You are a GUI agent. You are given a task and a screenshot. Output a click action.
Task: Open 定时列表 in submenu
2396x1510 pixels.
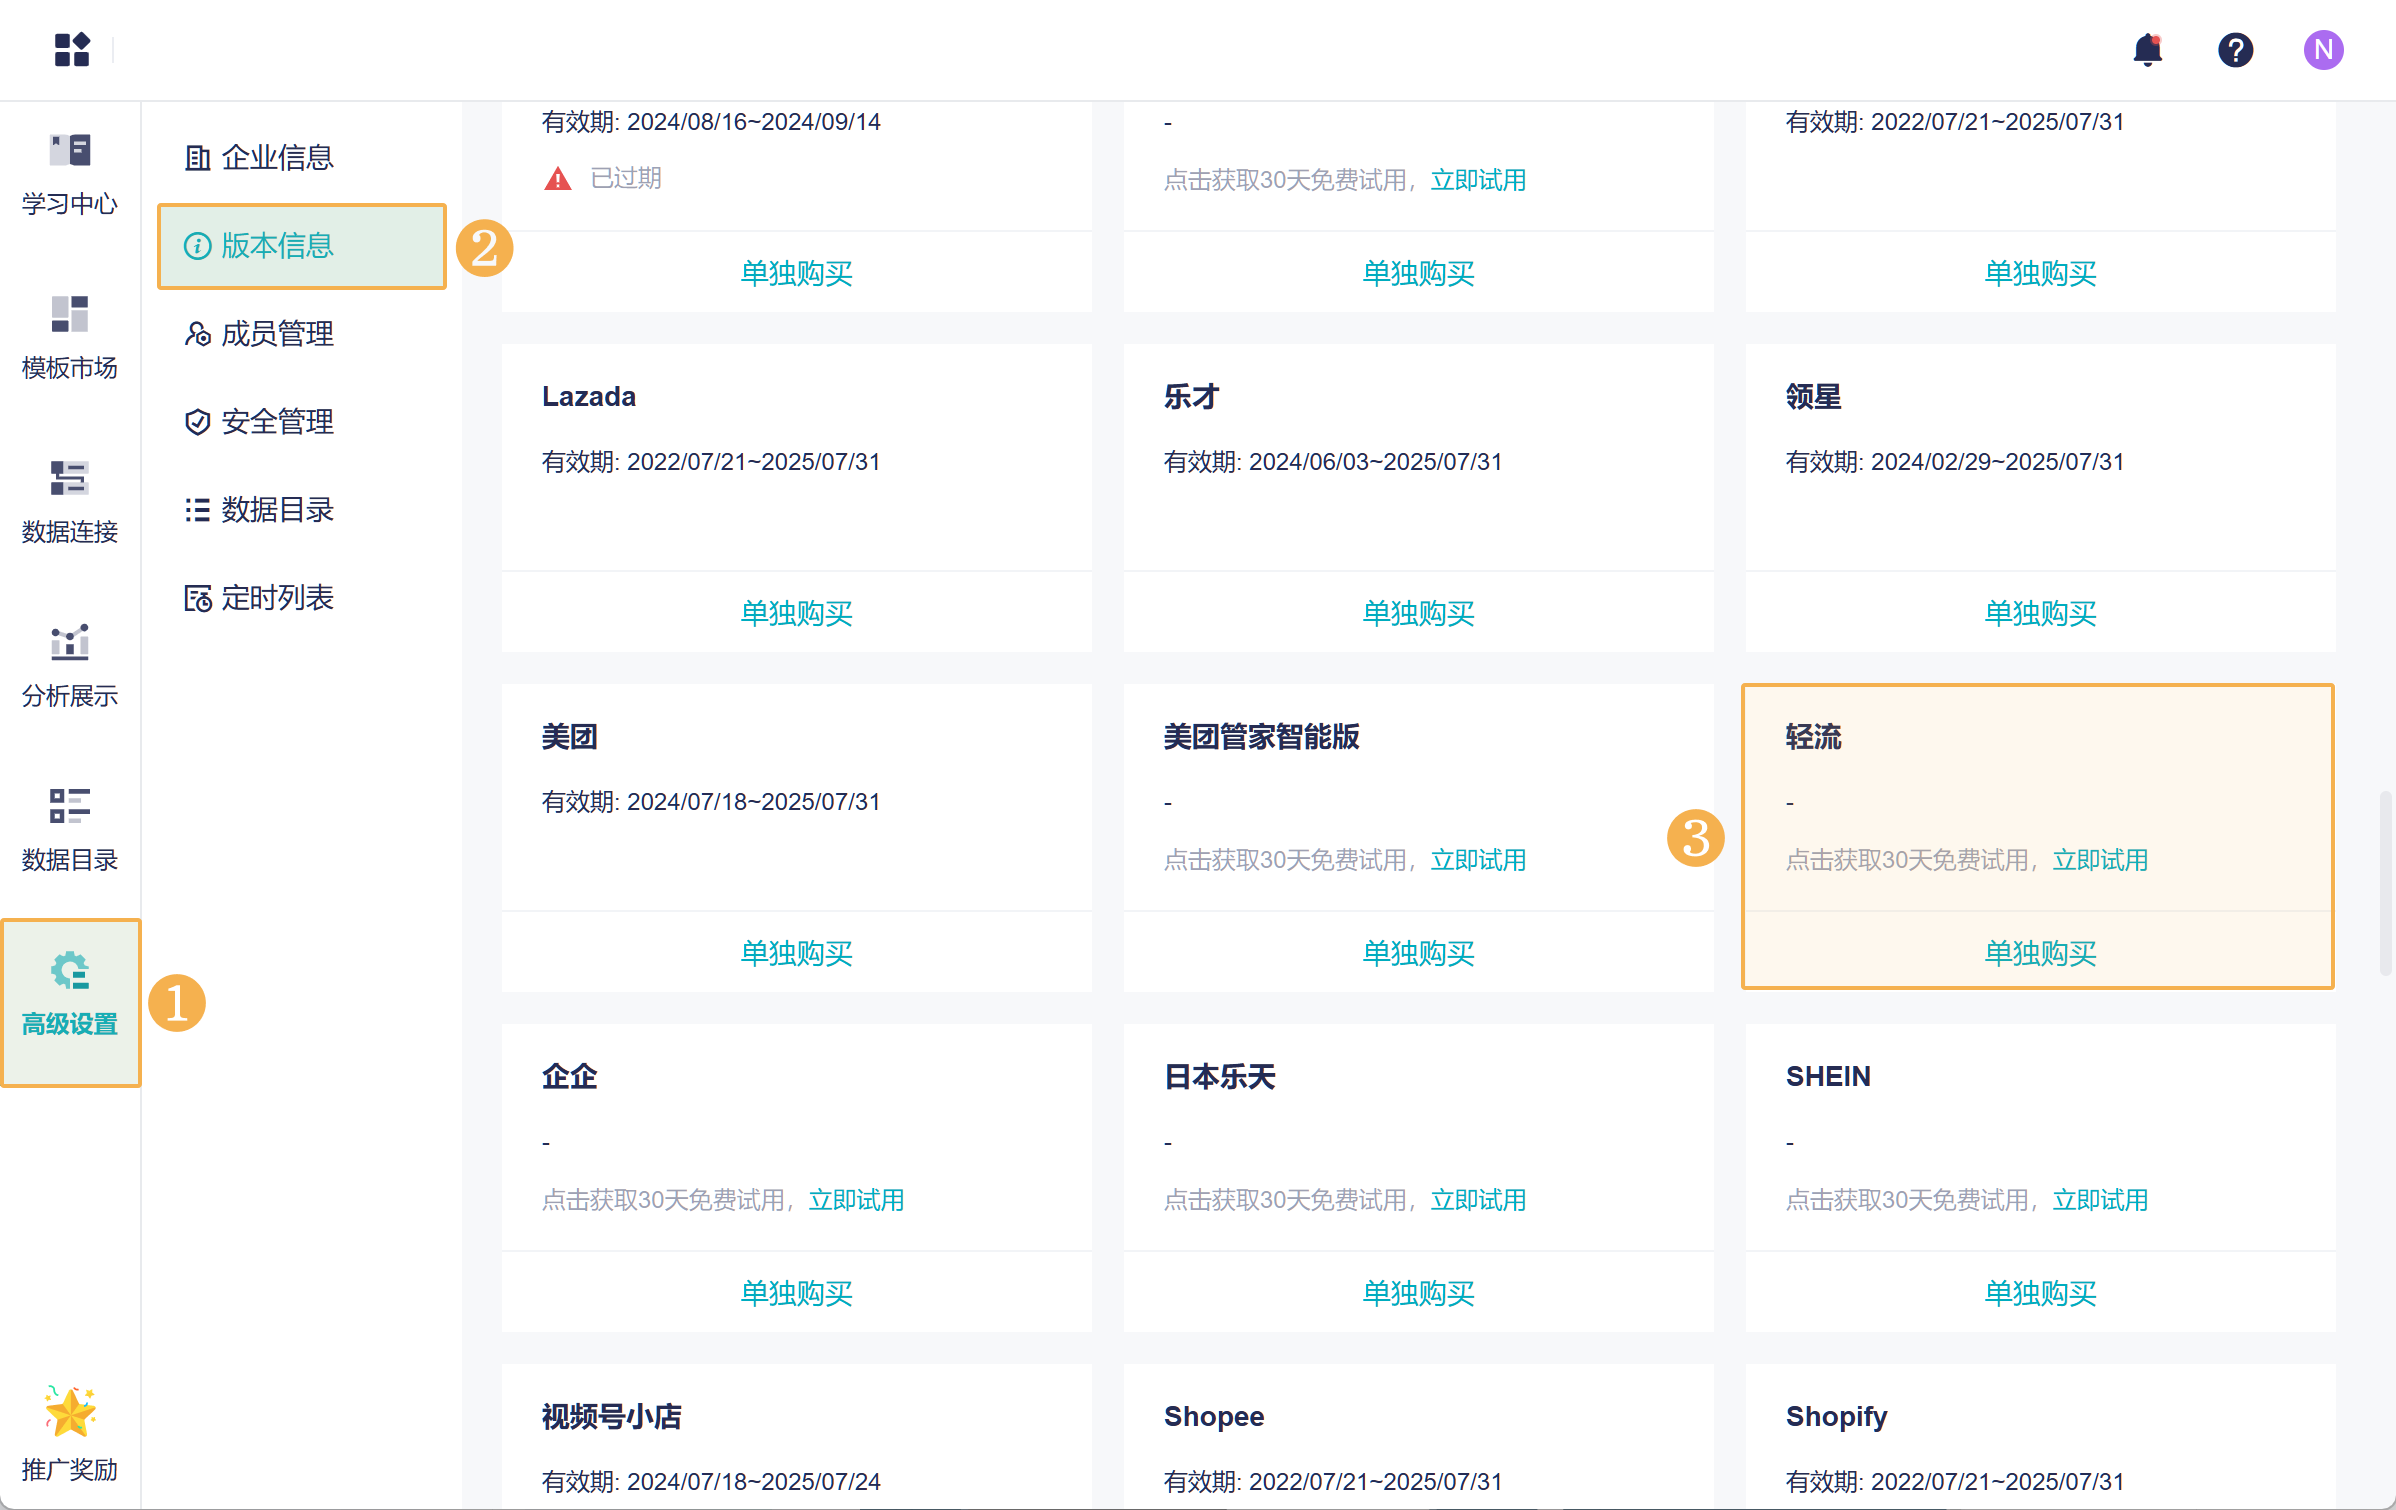[277, 598]
